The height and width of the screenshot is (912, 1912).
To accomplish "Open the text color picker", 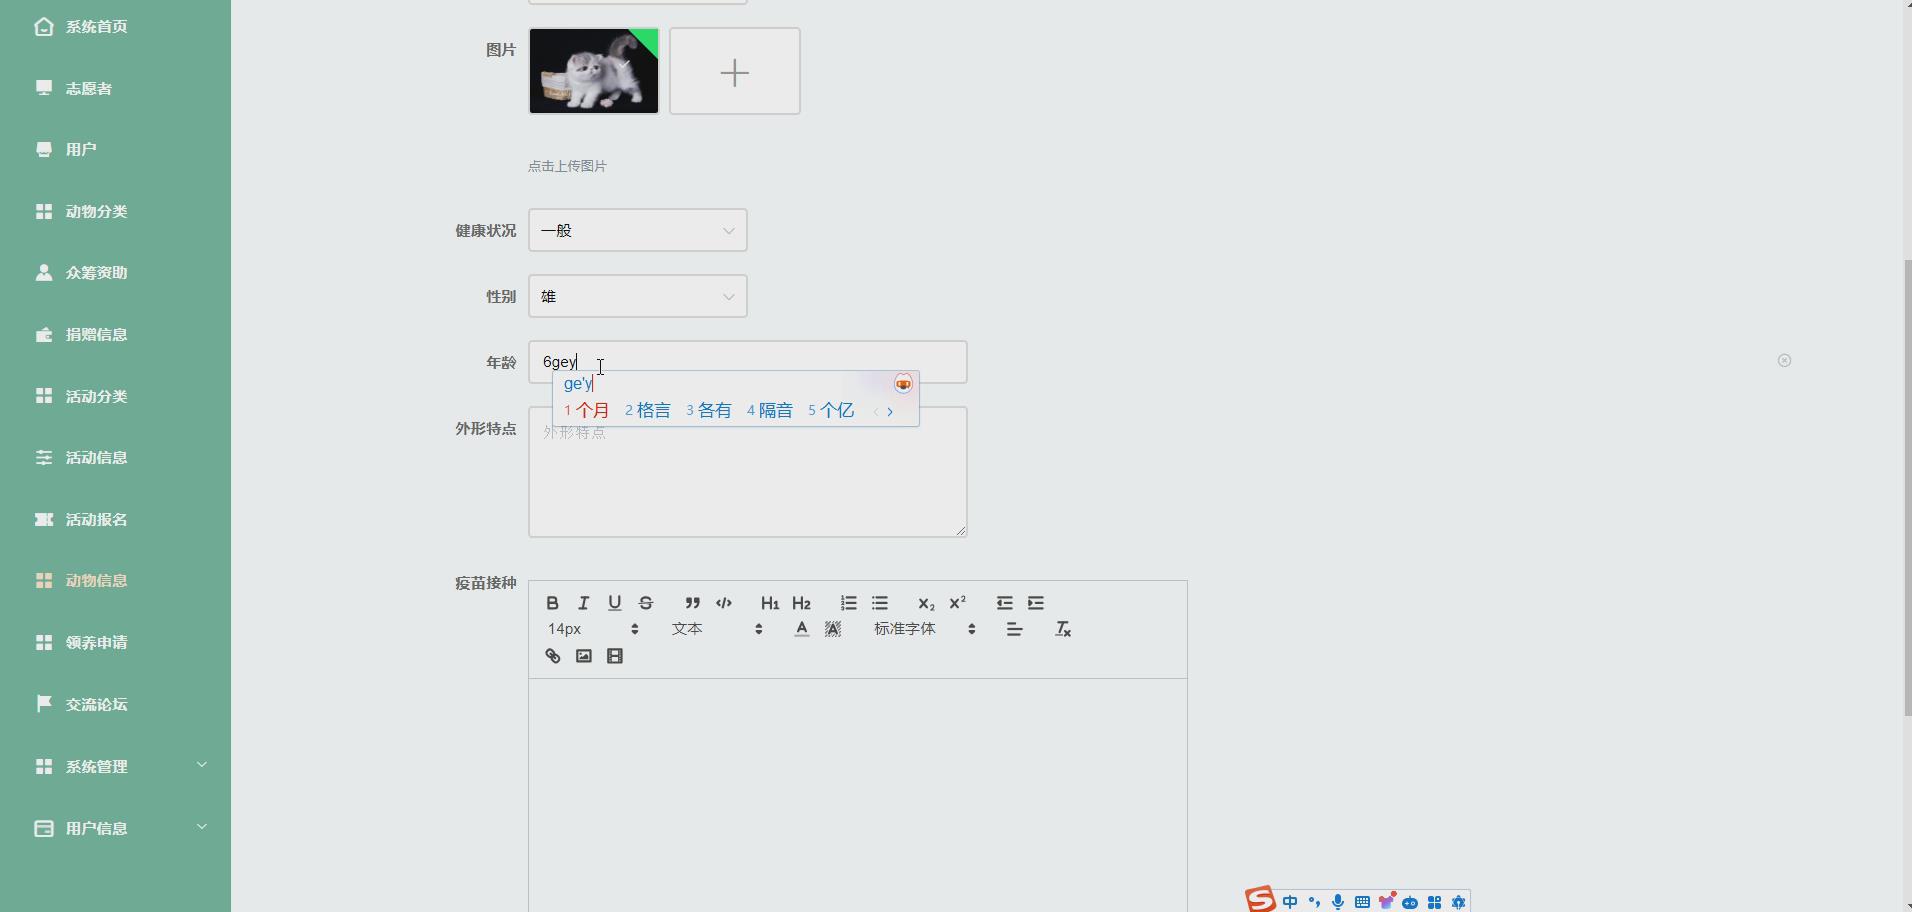I will 801,629.
